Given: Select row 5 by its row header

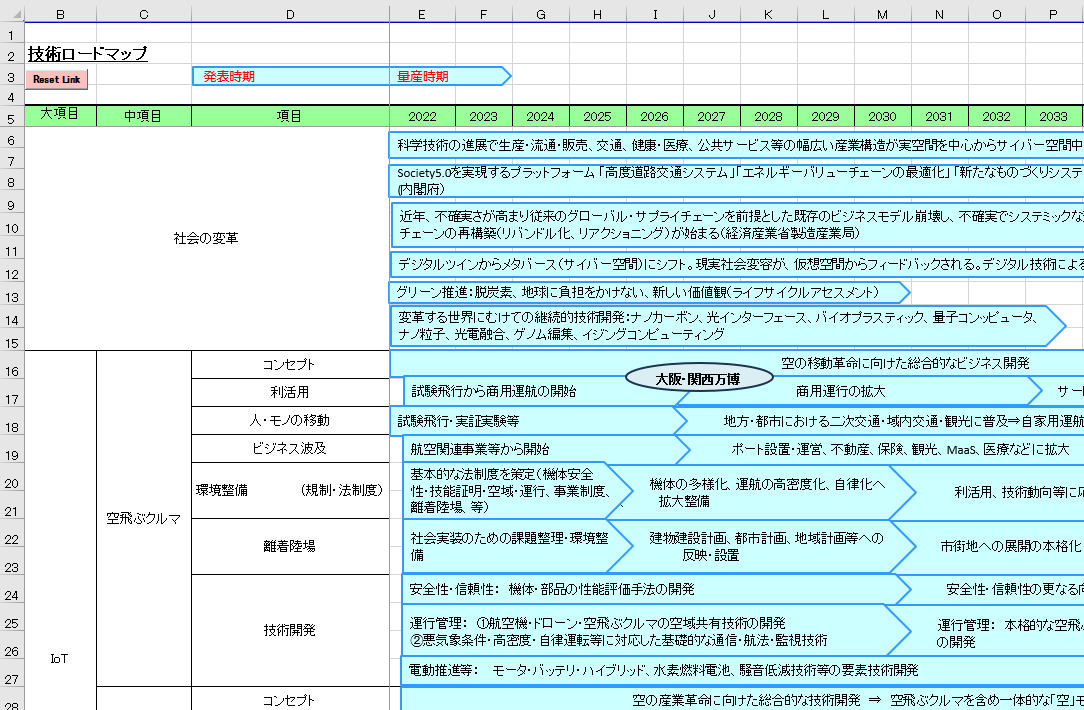Looking at the screenshot, I should tap(9, 115).
